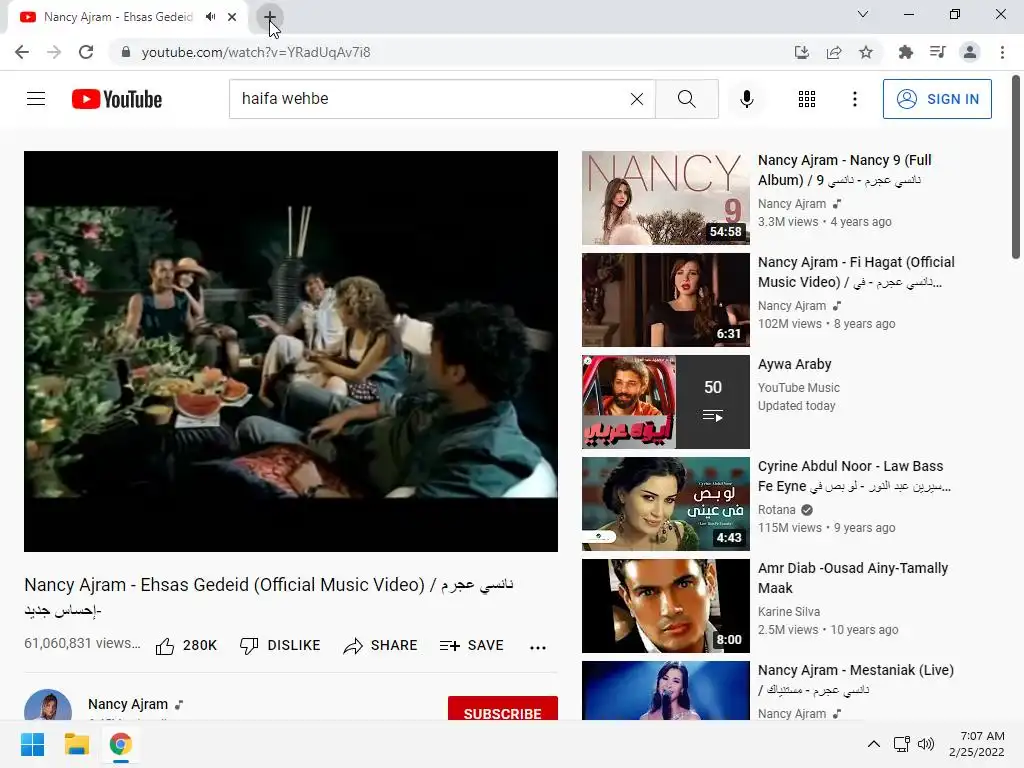Open a new Chrome tab
The height and width of the screenshot is (768, 1024).
[269, 17]
